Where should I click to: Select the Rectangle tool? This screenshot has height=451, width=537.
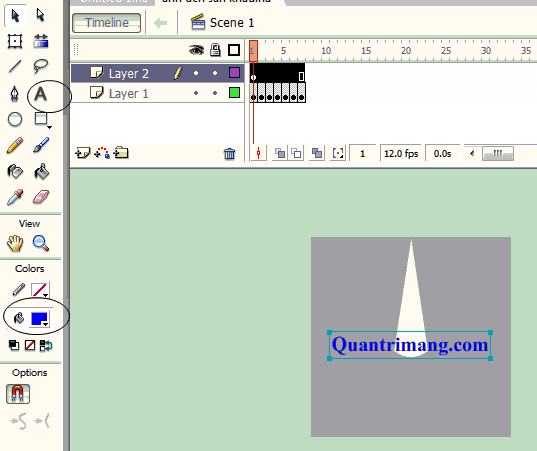tap(41, 119)
